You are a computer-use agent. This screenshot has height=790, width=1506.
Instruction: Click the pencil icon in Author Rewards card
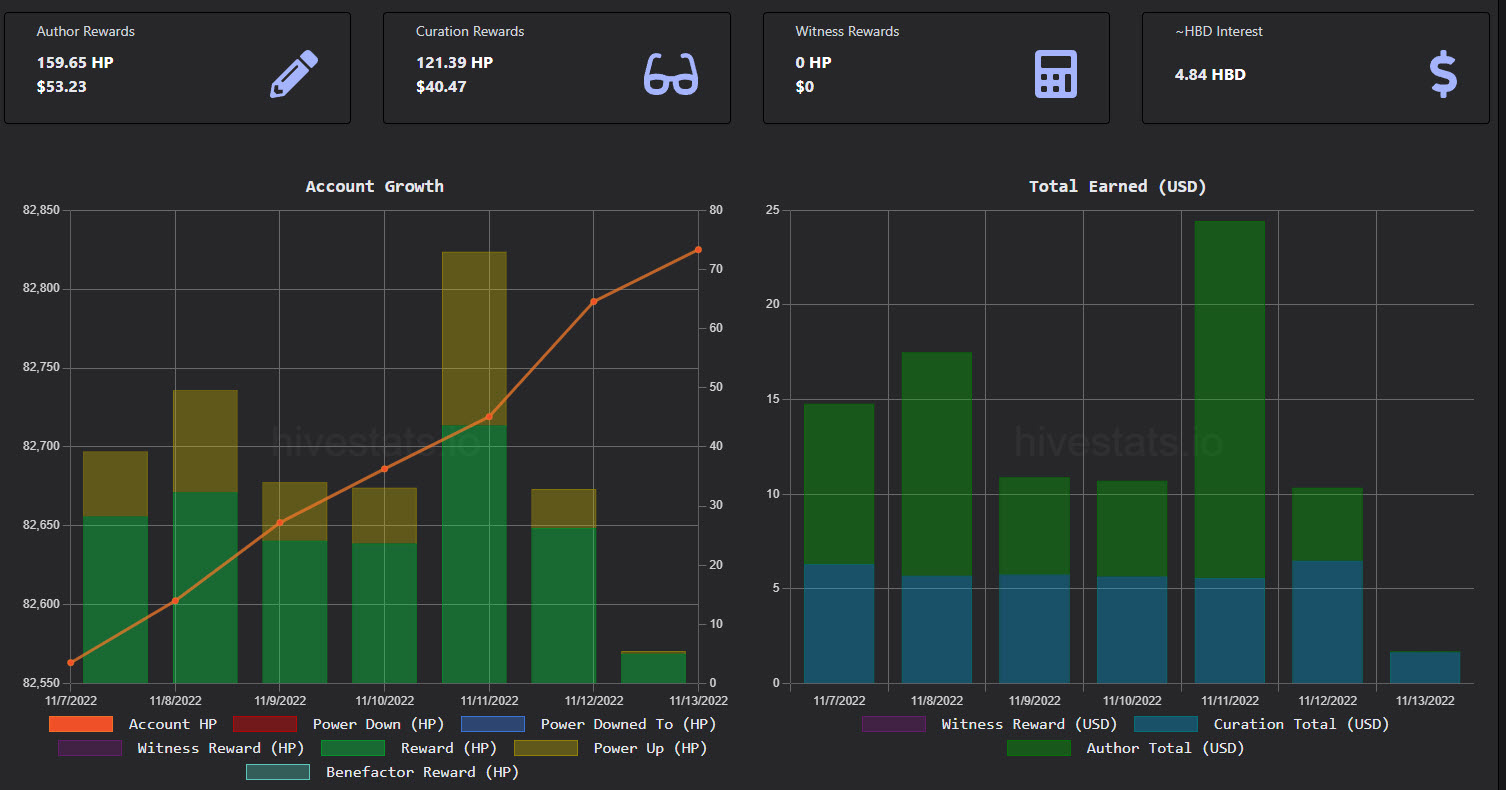tap(294, 74)
